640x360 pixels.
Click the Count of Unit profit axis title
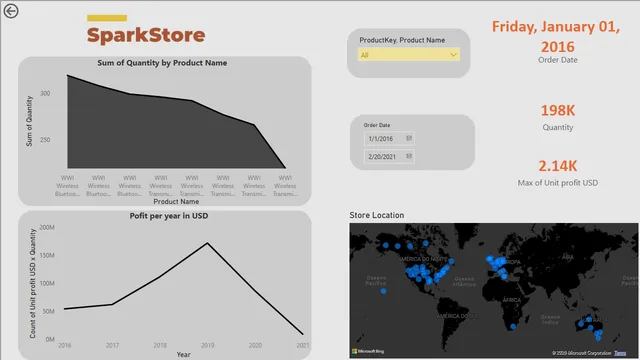[33, 283]
